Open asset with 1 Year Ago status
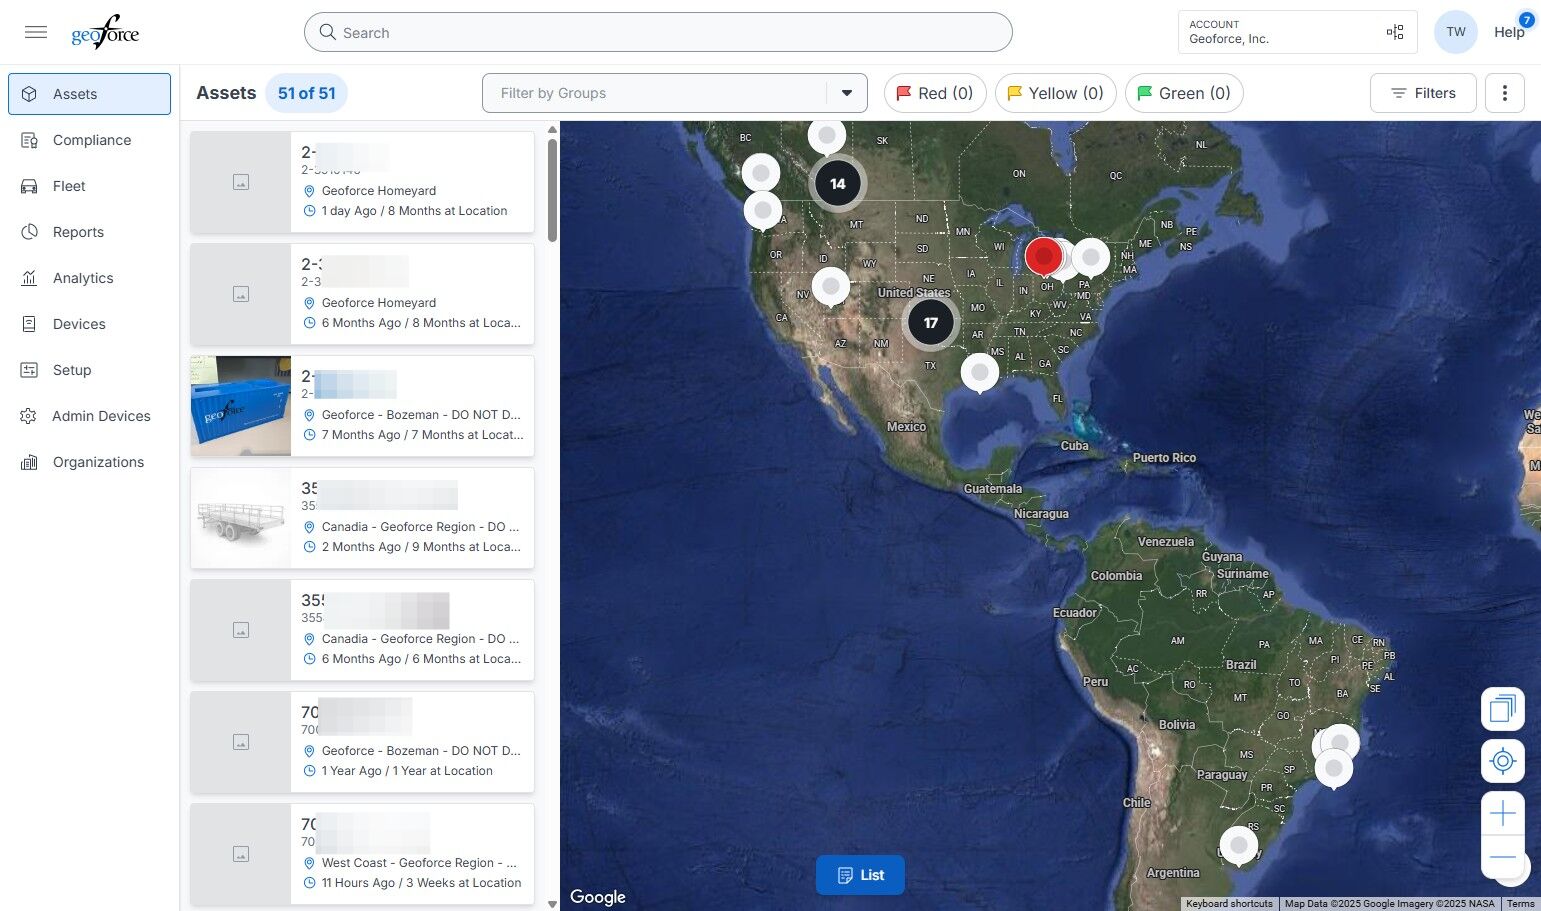 pyautogui.click(x=362, y=743)
